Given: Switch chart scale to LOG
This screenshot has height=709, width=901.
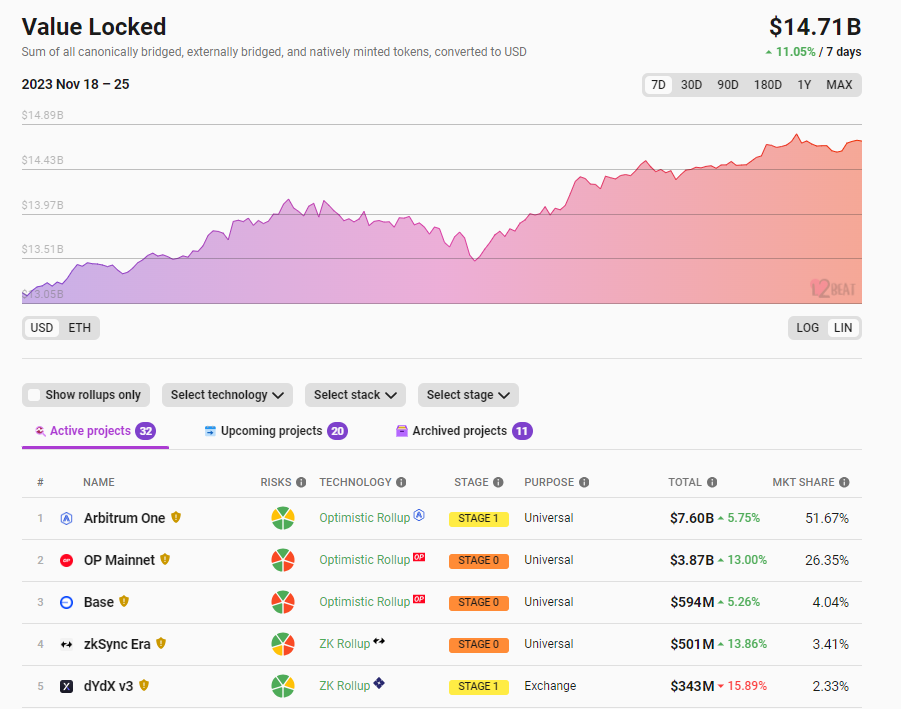Looking at the screenshot, I should 807,328.
